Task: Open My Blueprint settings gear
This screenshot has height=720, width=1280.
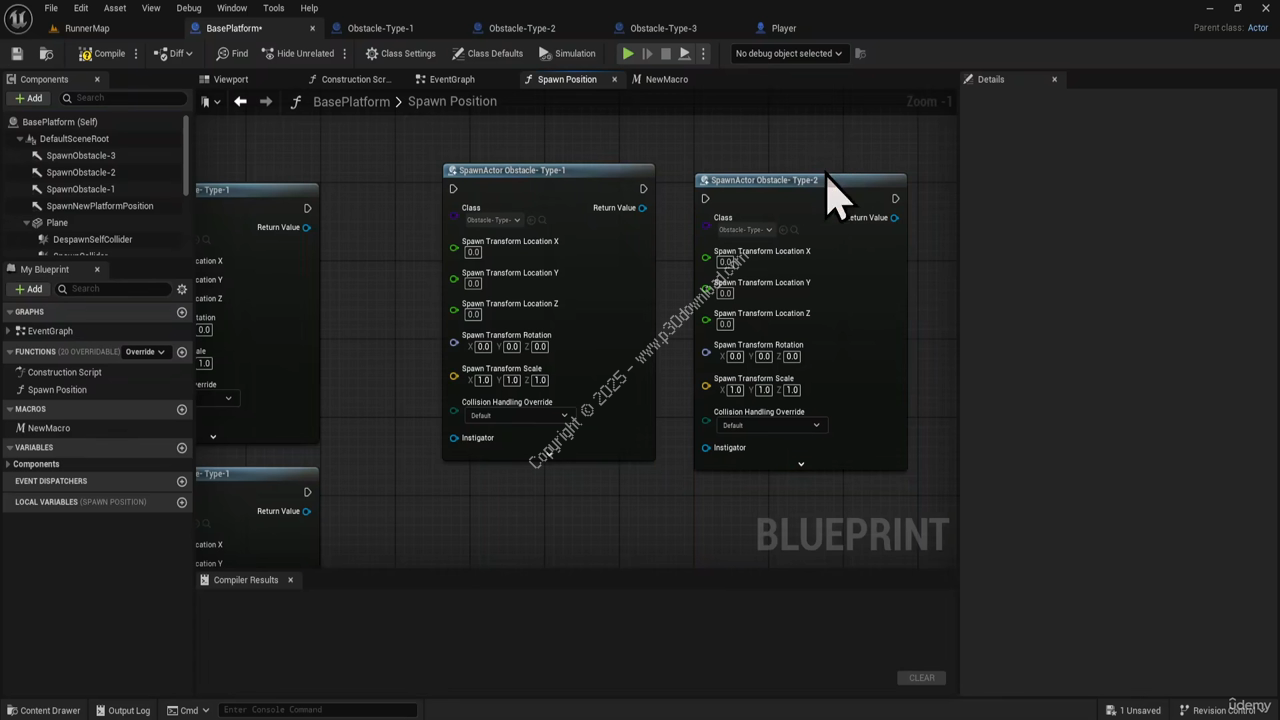Action: click(x=182, y=289)
